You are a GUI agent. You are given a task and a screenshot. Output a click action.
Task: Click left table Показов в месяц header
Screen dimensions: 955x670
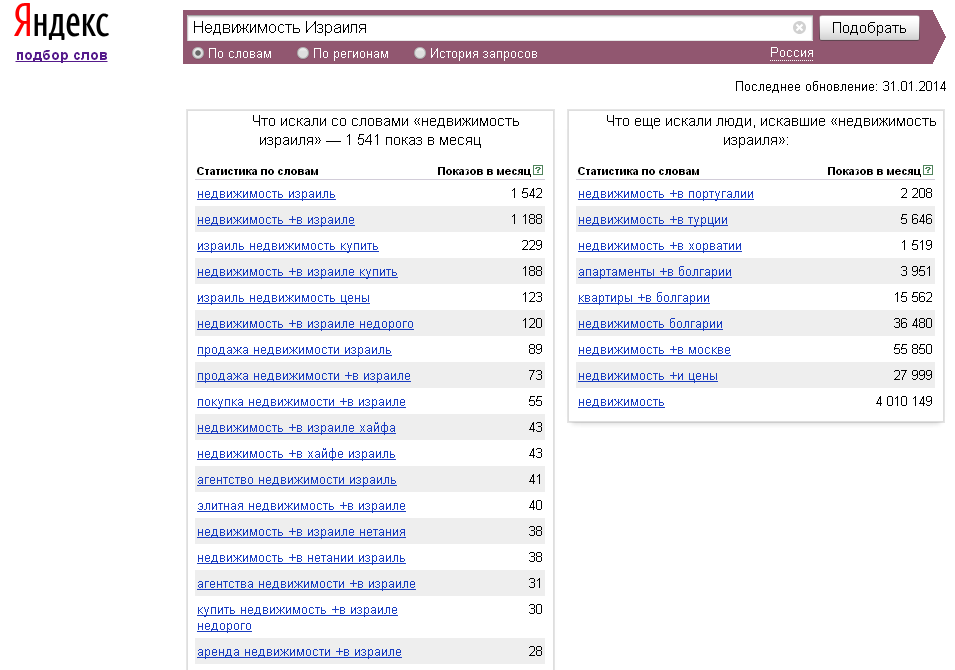click(x=484, y=171)
